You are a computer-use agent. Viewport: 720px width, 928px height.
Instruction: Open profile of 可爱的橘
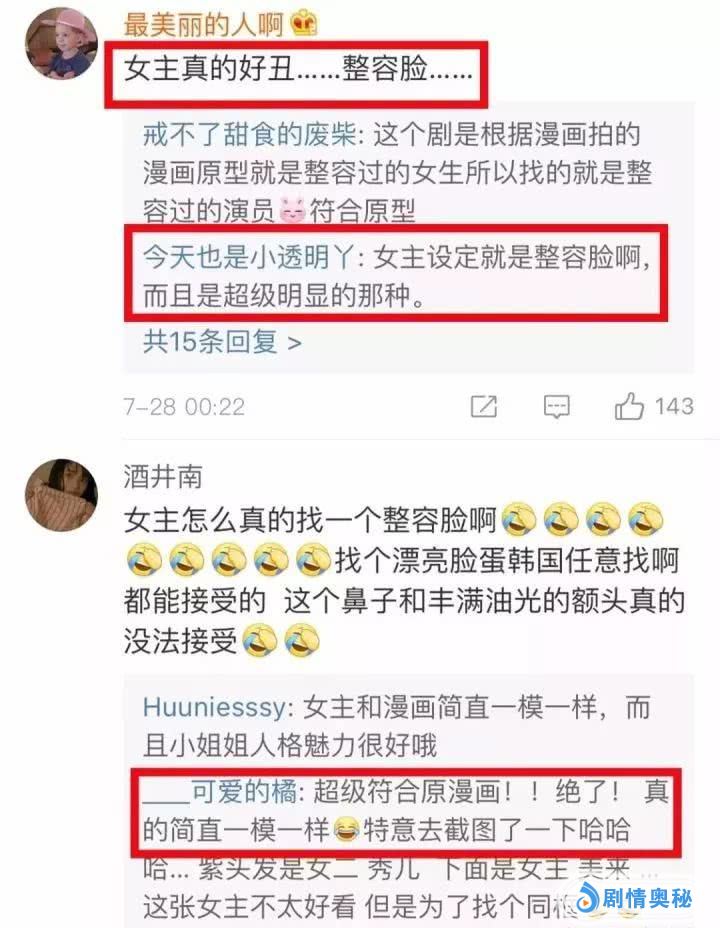click(219, 792)
